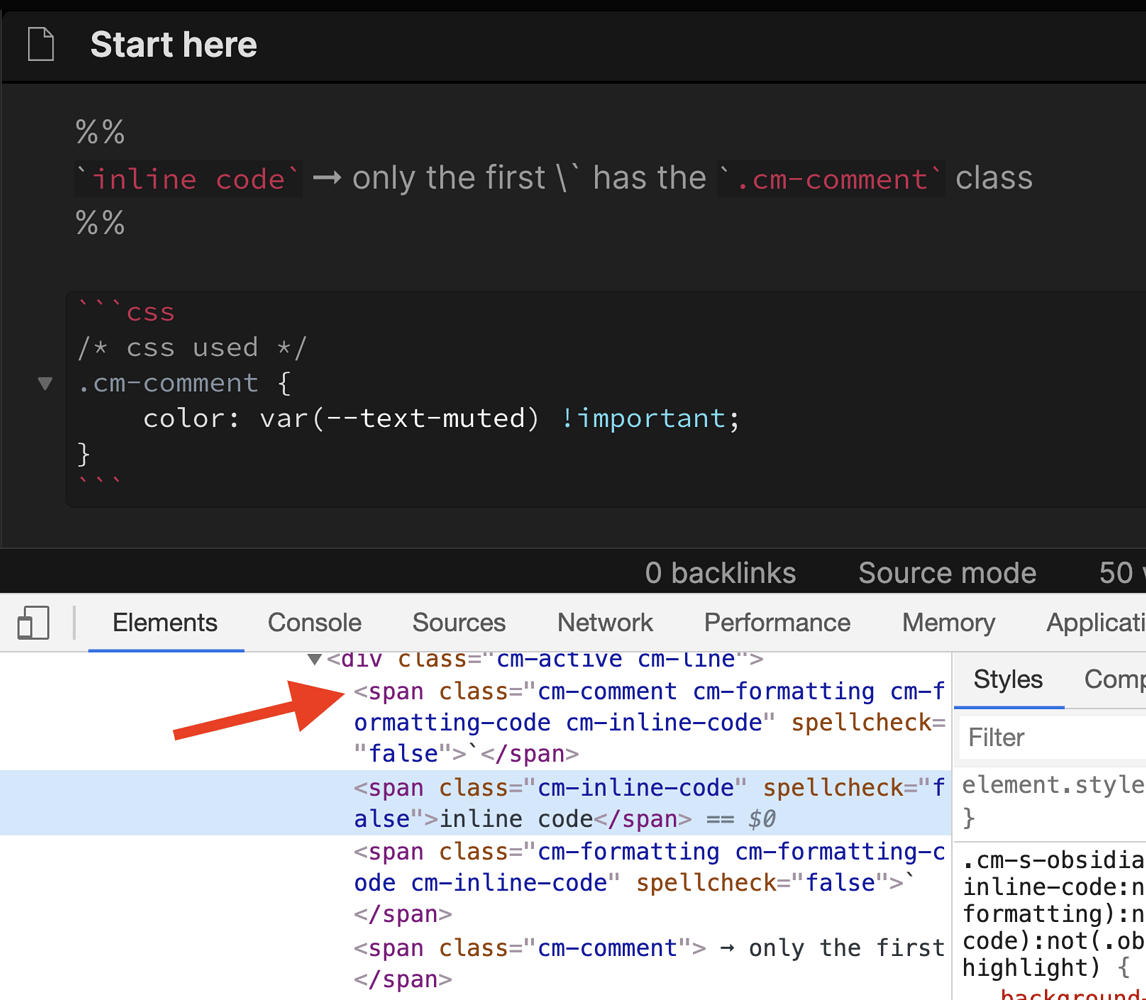The width and height of the screenshot is (1146, 1000).
Task: Switch to the Sources tab
Action: tap(458, 622)
